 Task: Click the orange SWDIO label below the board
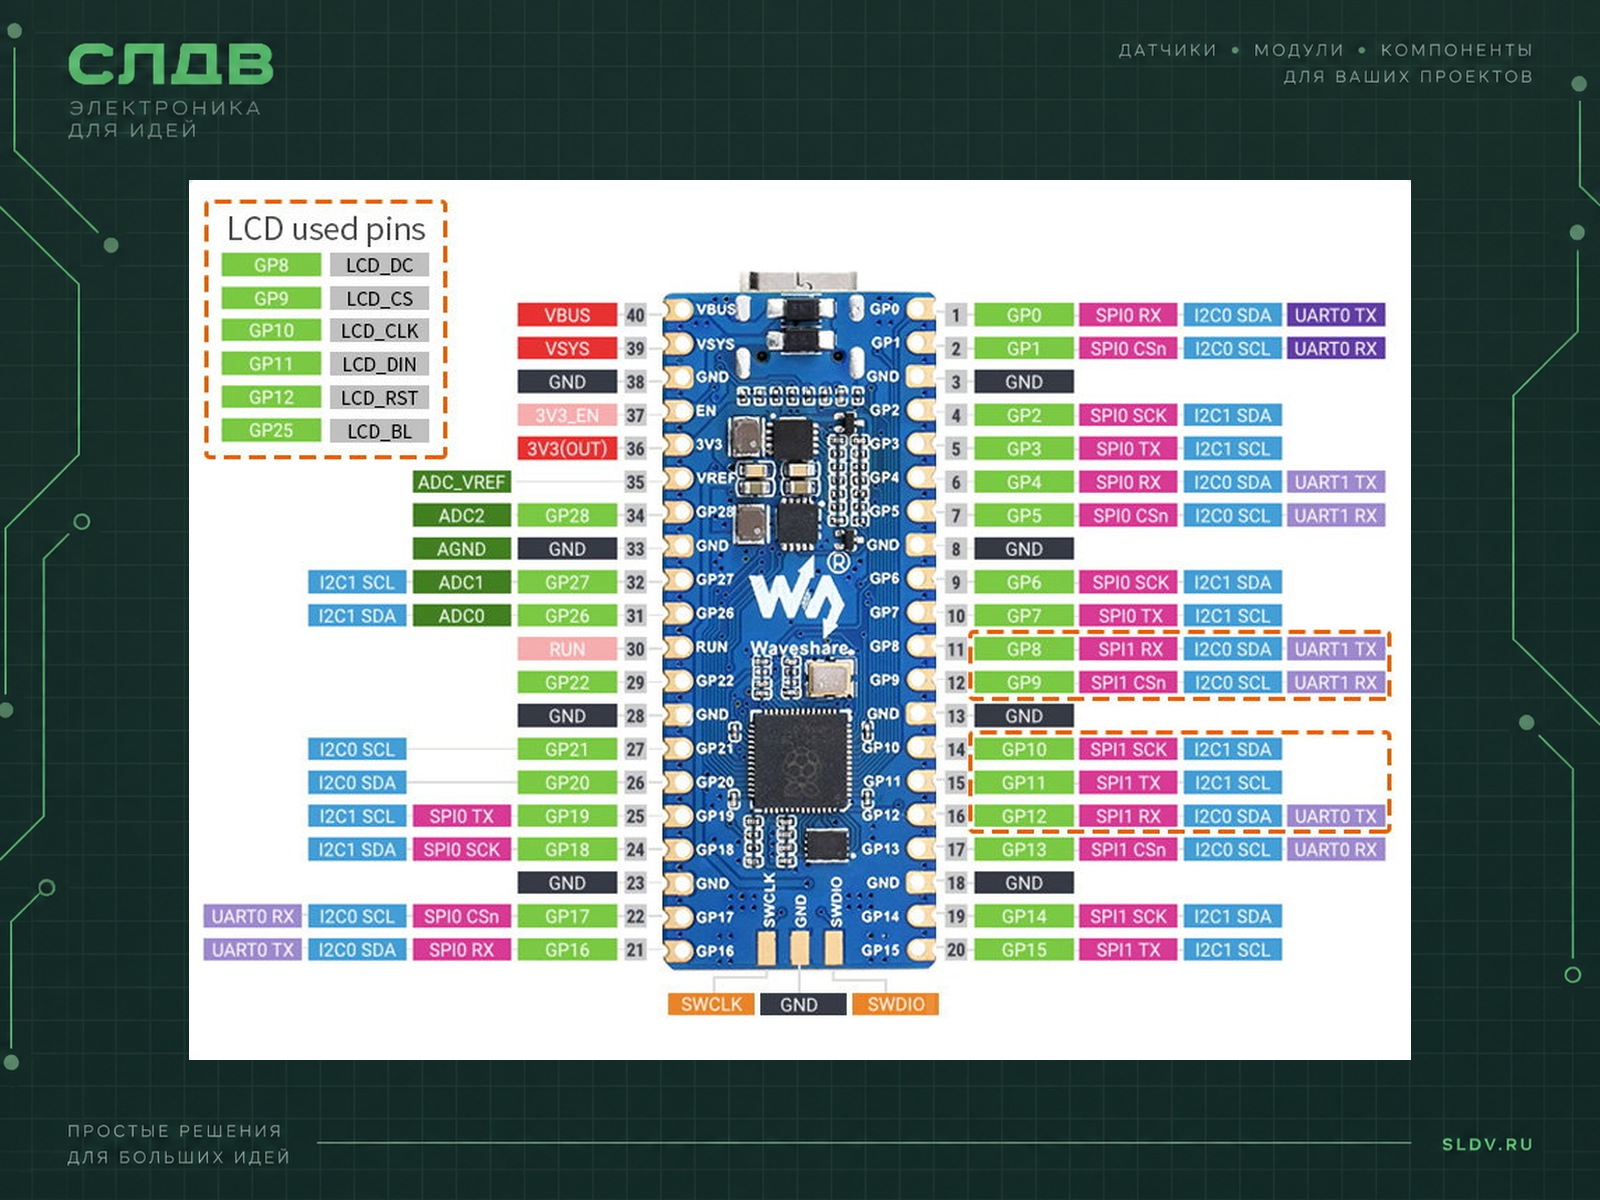pyautogui.click(x=895, y=1004)
